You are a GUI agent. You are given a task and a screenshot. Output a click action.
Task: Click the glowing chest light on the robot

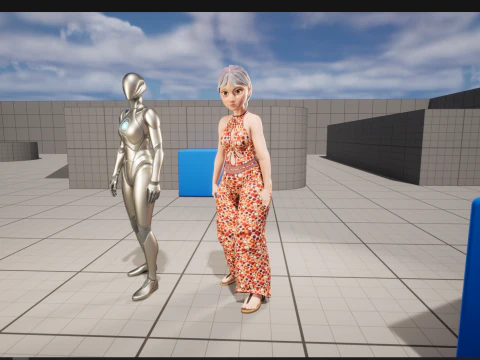point(125,125)
